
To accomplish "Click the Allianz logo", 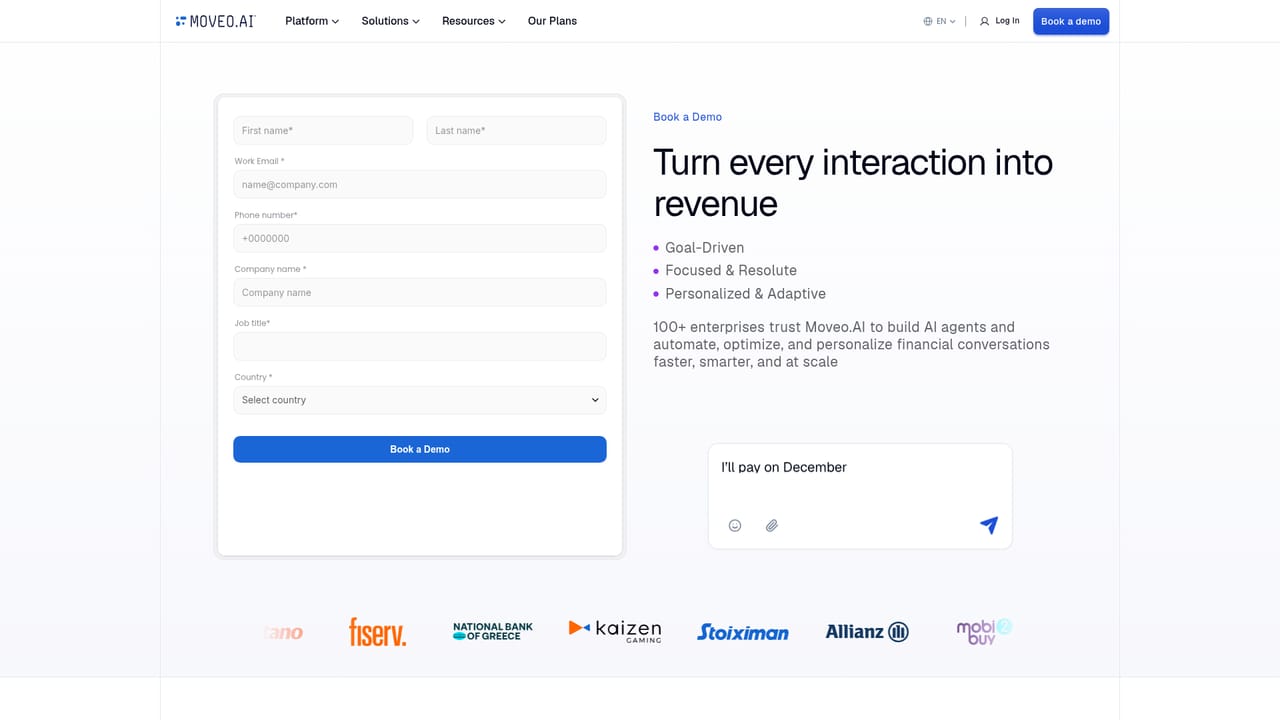I will tap(867, 632).
